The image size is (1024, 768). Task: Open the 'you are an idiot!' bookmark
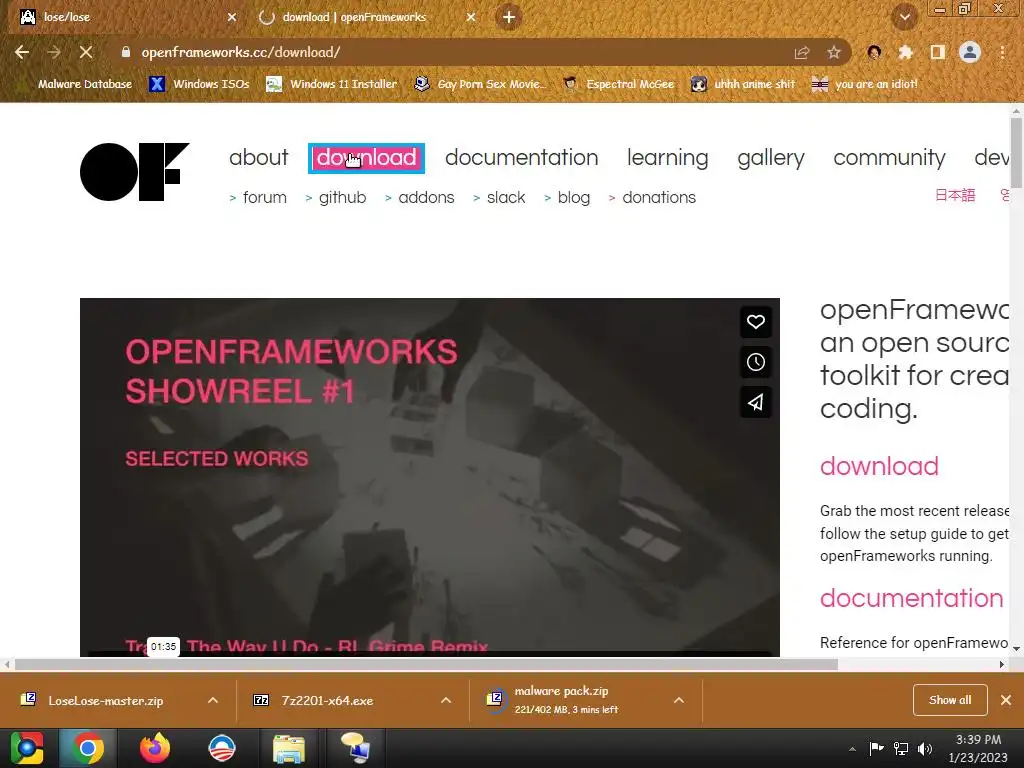(865, 84)
